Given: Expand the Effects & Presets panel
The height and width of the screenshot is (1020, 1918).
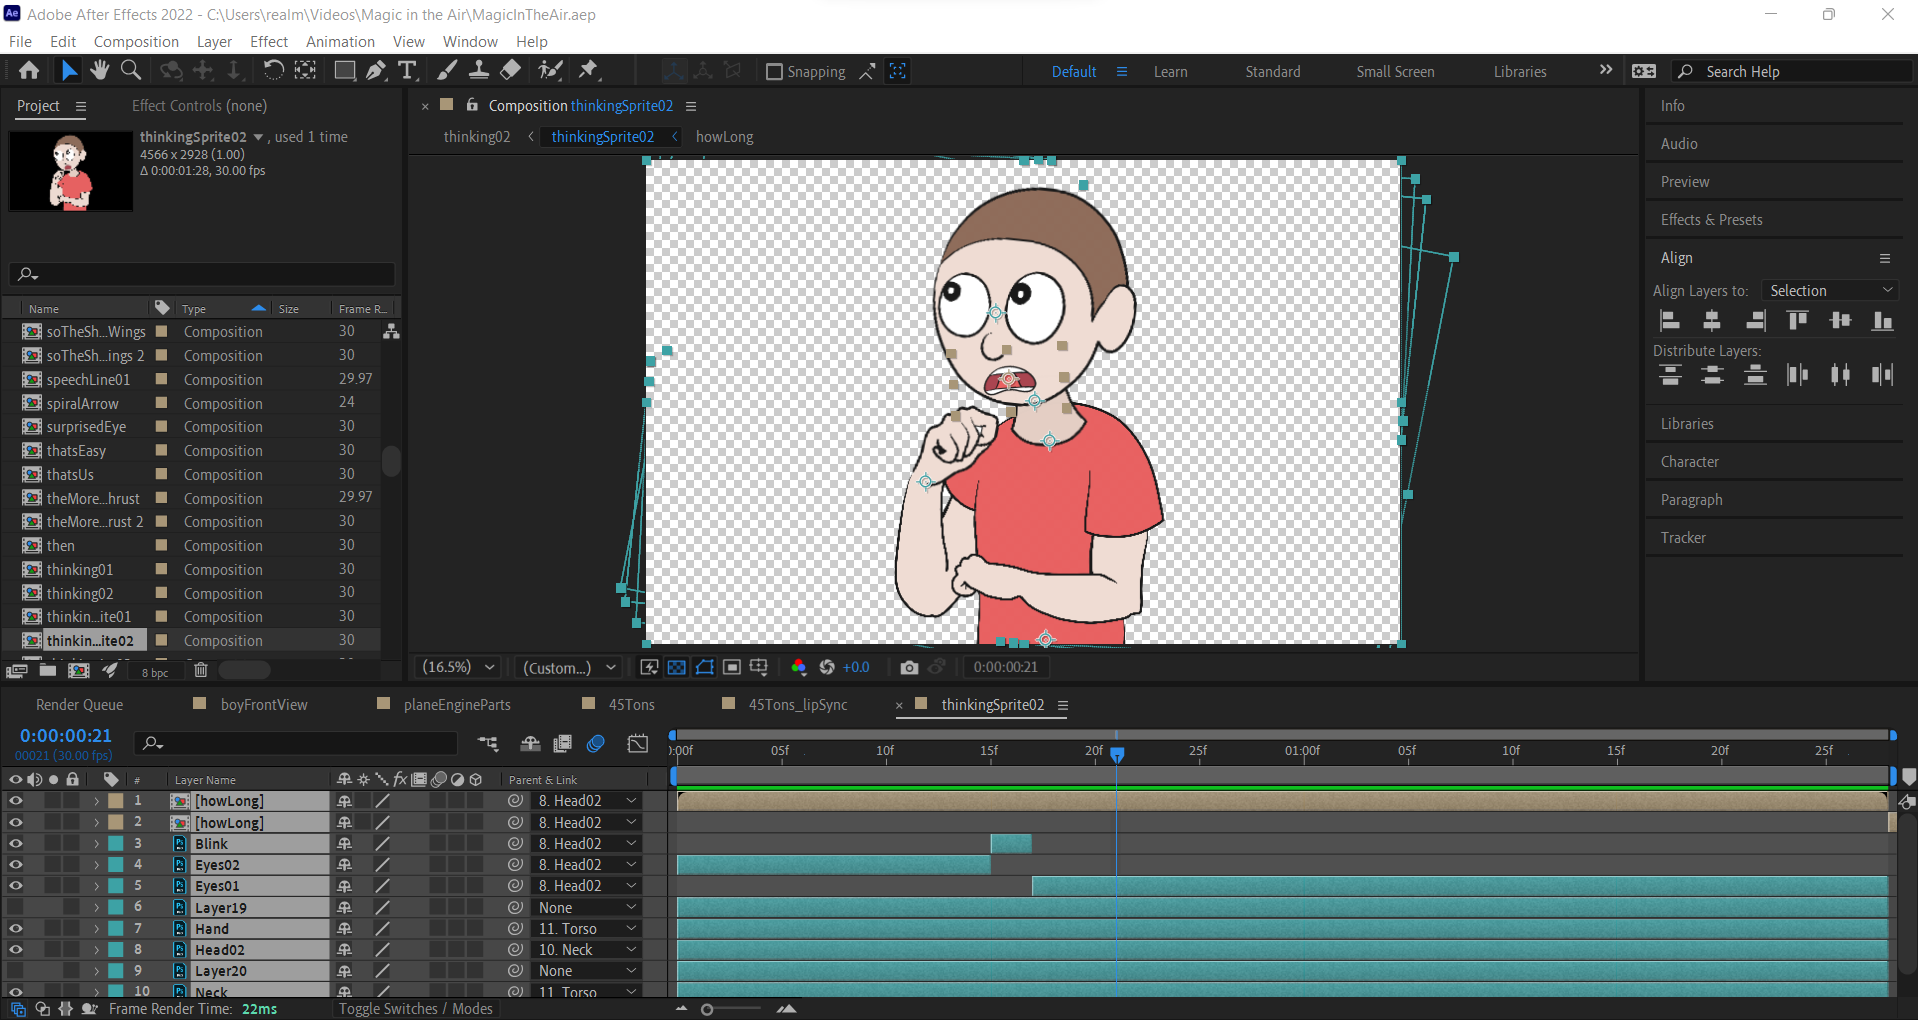Looking at the screenshot, I should click(1711, 219).
